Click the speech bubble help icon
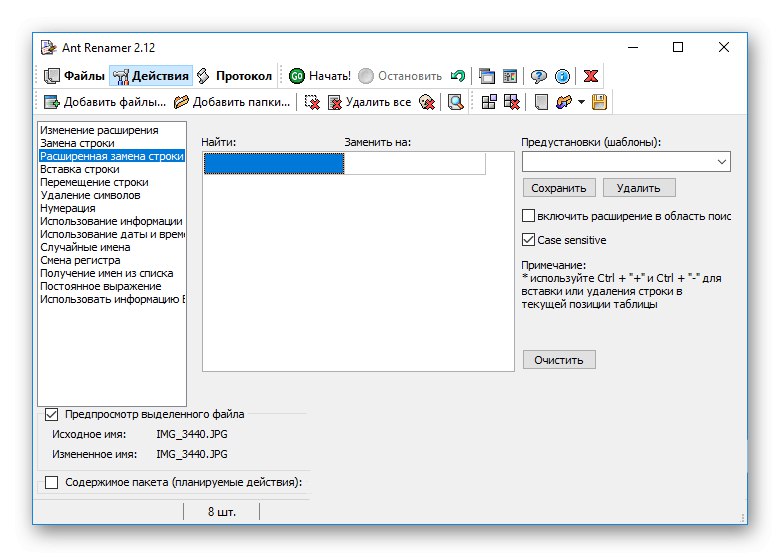780x557 pixels. point(538,76)
